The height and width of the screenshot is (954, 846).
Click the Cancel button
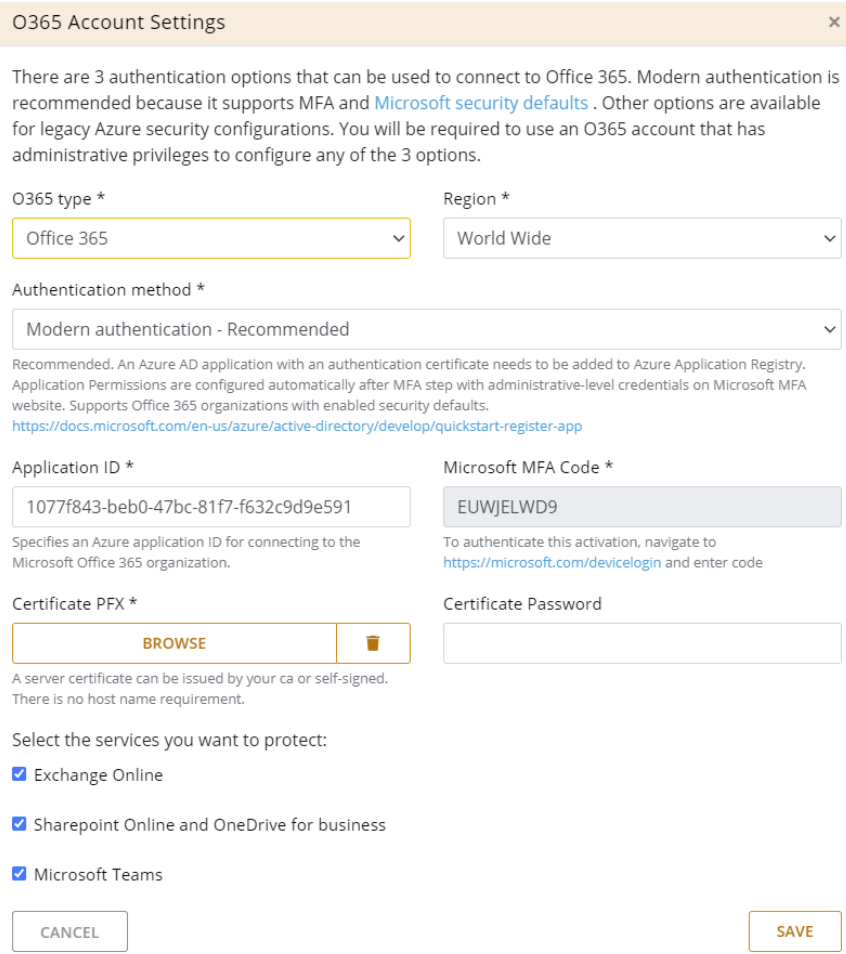[x=70, y=931]
